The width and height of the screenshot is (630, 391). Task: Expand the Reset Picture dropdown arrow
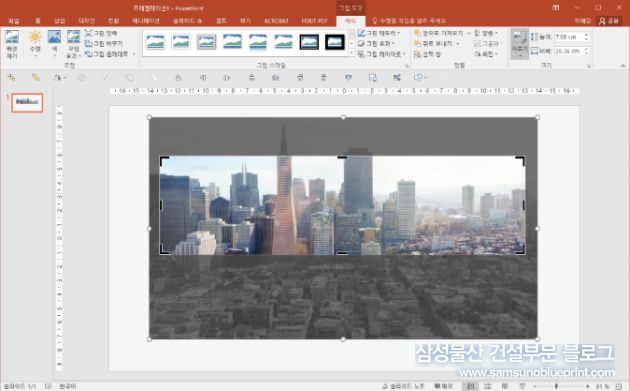[x=134, y=54]
